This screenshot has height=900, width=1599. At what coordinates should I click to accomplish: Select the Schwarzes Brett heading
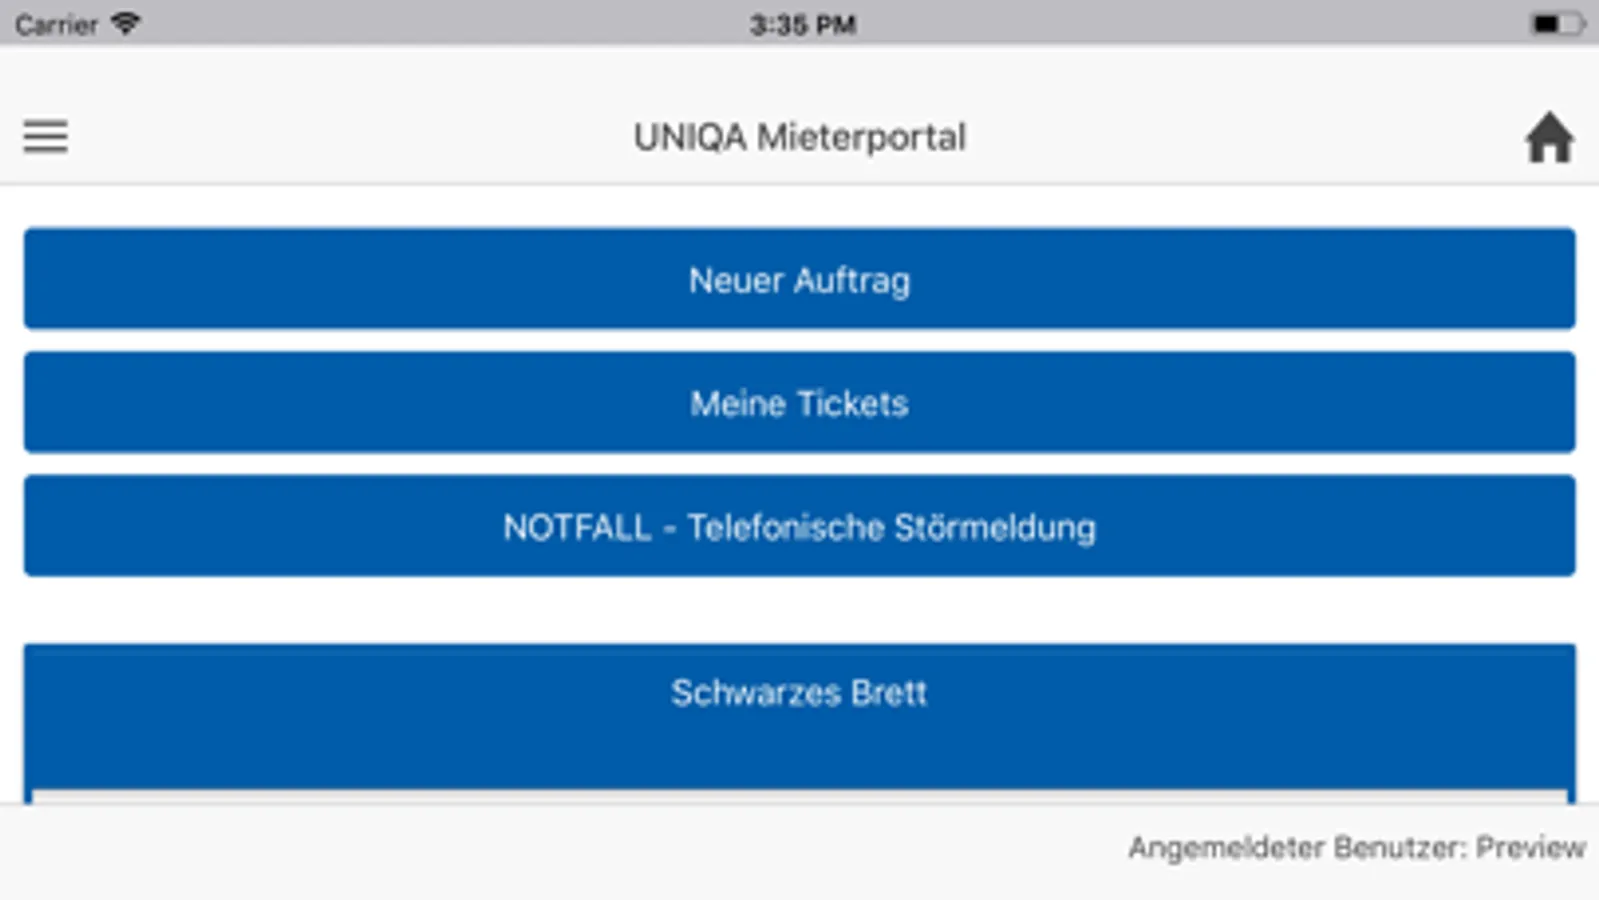click(x=799, y=693)
